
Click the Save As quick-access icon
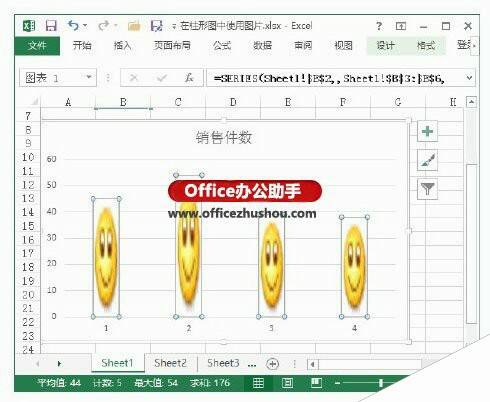point(156,26)
